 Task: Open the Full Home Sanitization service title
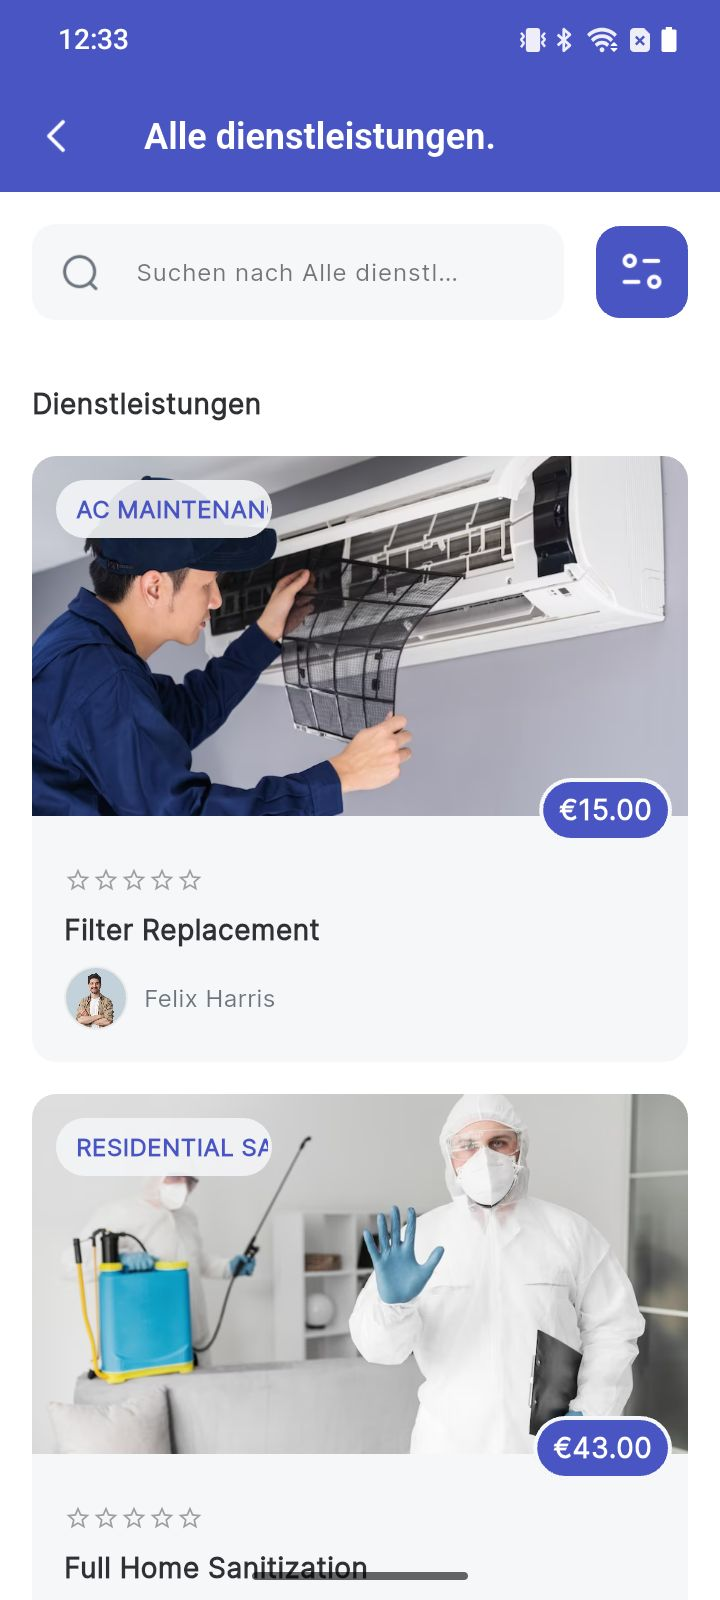click(x=216, y=1568)
